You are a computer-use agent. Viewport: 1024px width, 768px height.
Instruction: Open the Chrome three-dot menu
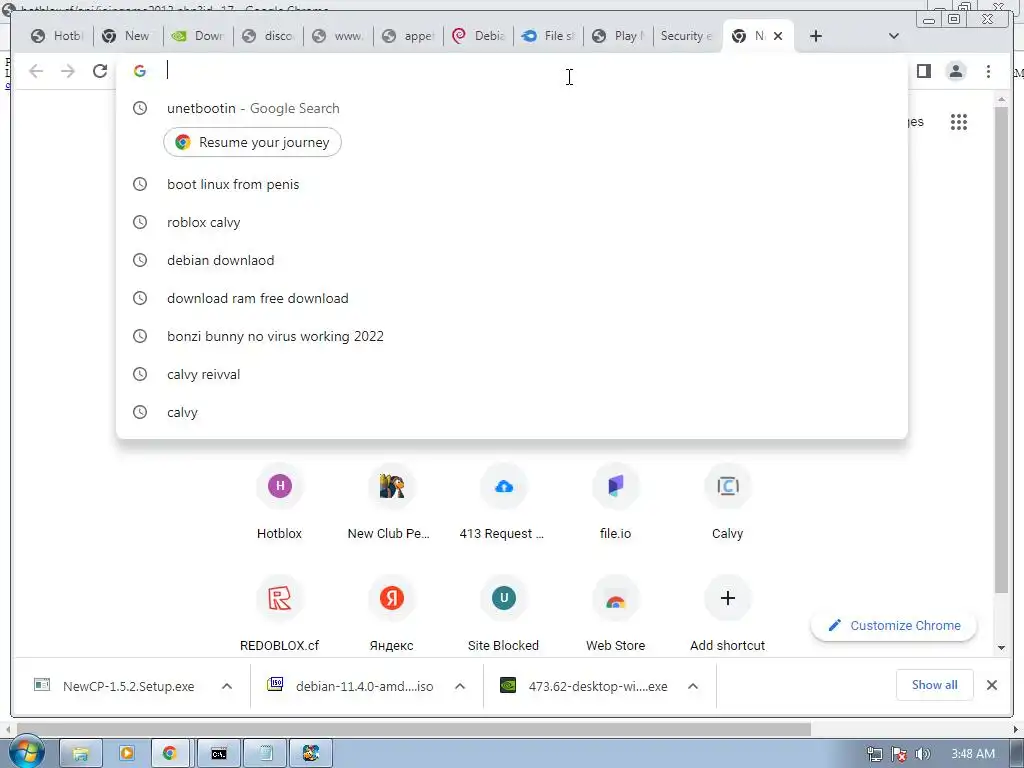988,71
